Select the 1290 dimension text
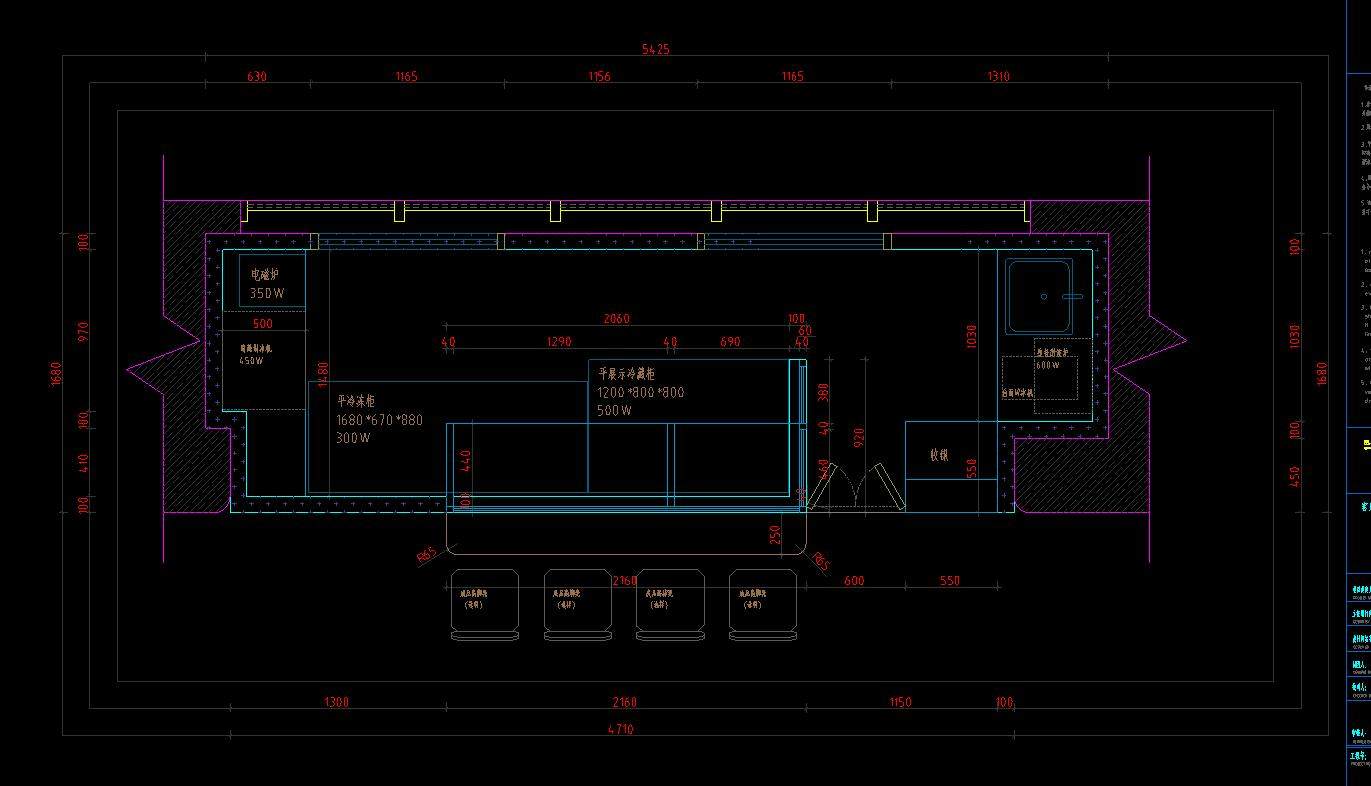 (559, 342)
